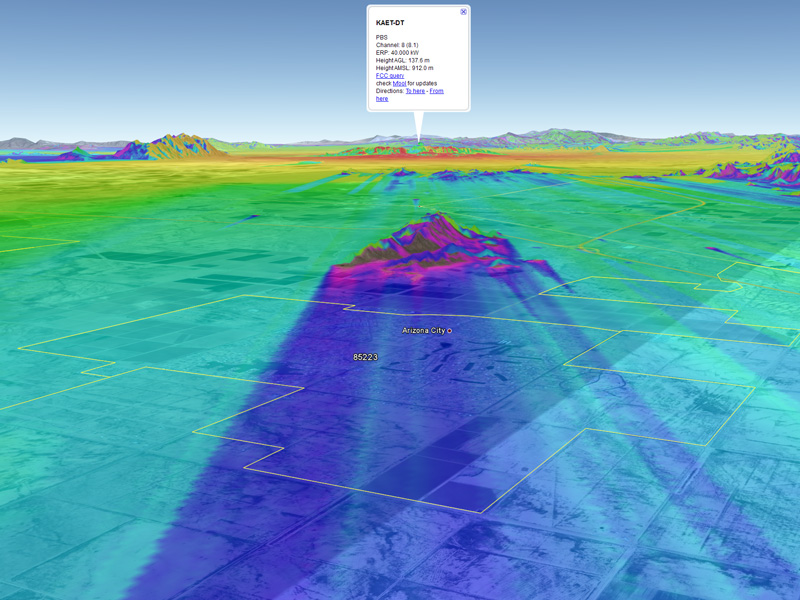800x600 pixels.
Task: Click the Arizona City map label
Action: [423, 330]
